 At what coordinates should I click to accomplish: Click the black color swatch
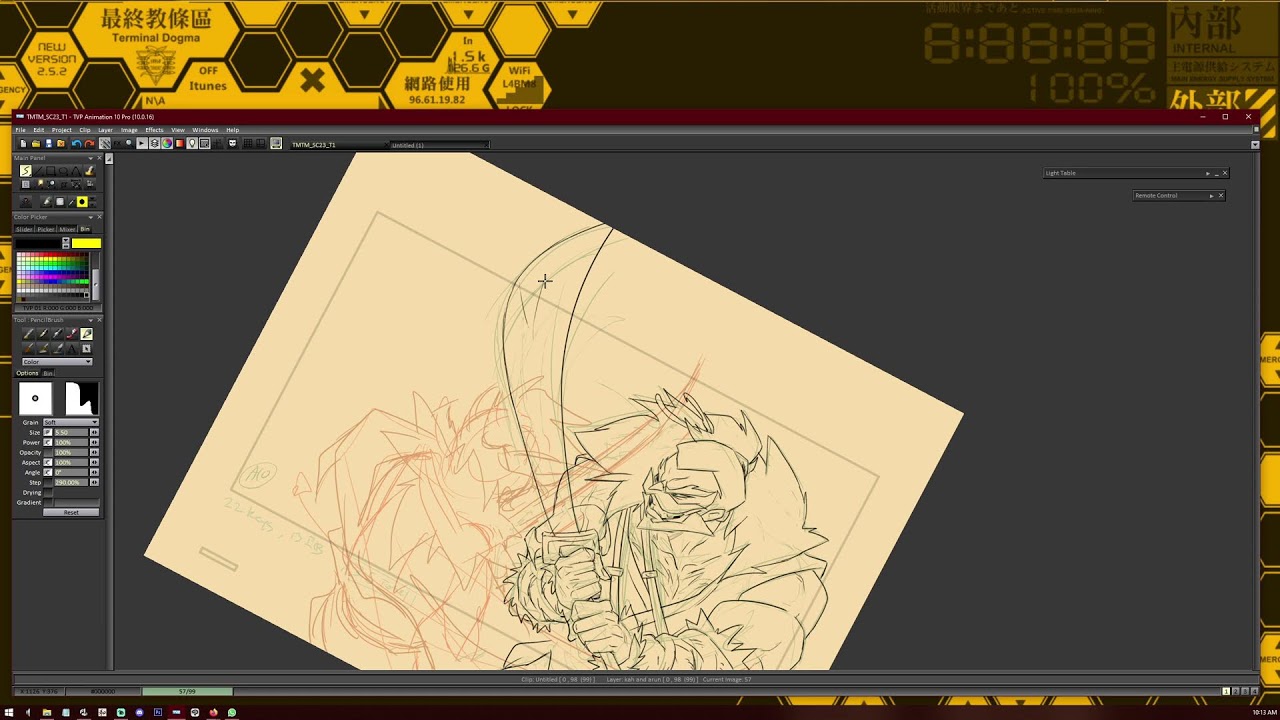(38, 243)
